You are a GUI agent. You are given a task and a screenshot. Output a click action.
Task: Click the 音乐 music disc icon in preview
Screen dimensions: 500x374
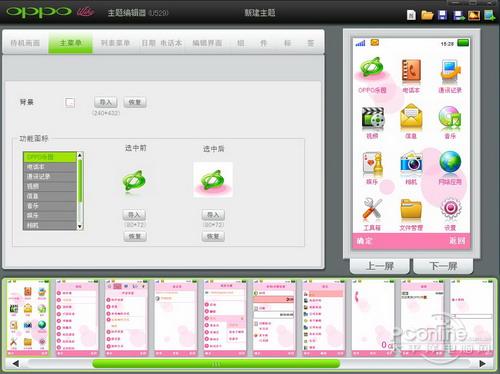450,117
